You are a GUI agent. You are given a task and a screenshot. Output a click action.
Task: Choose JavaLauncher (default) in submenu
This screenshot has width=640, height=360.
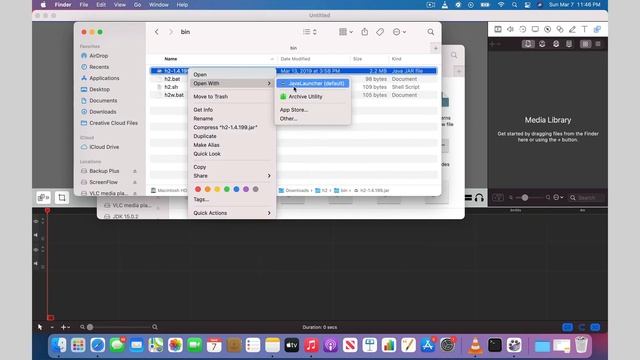[x=313, y=83]
